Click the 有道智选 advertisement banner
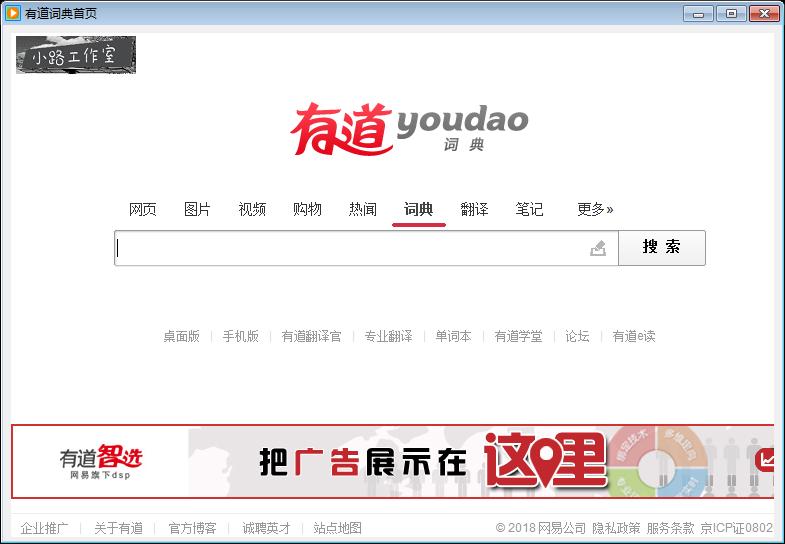Screen dimensions: 785x544 pos(392,461)
